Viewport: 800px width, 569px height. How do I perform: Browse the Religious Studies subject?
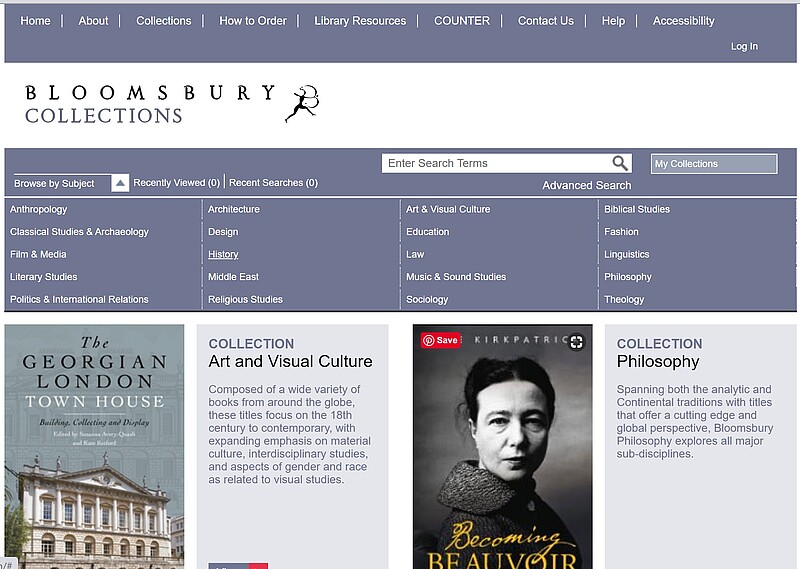(245, 300)
